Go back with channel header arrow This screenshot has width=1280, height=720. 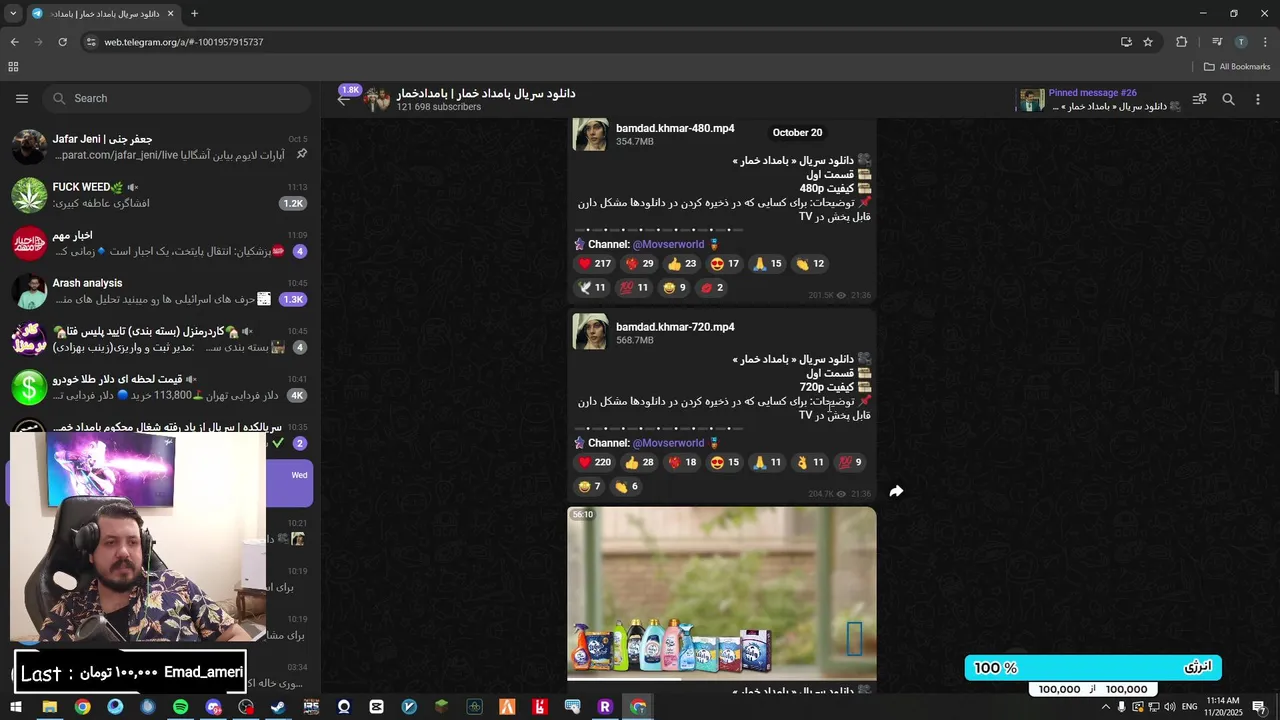344,99
